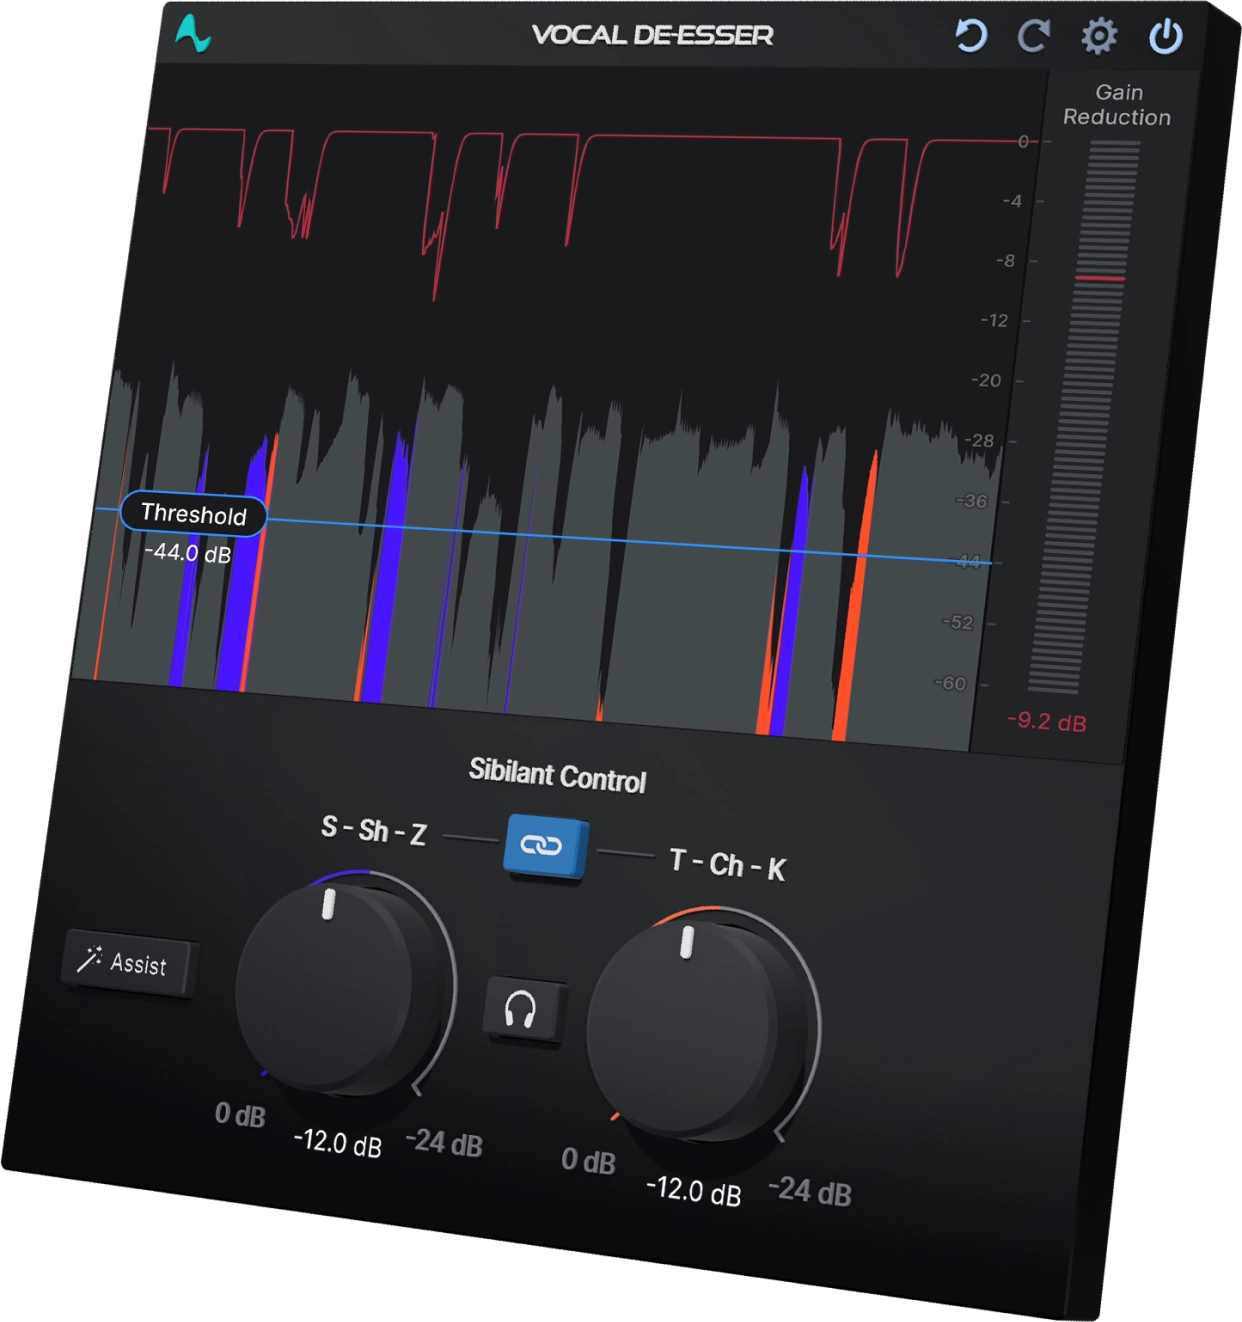Image resolution: width=1242 pixels, height=1322 pixels.
Task: Click the T - Ch - K label
Action: [727, 865]
